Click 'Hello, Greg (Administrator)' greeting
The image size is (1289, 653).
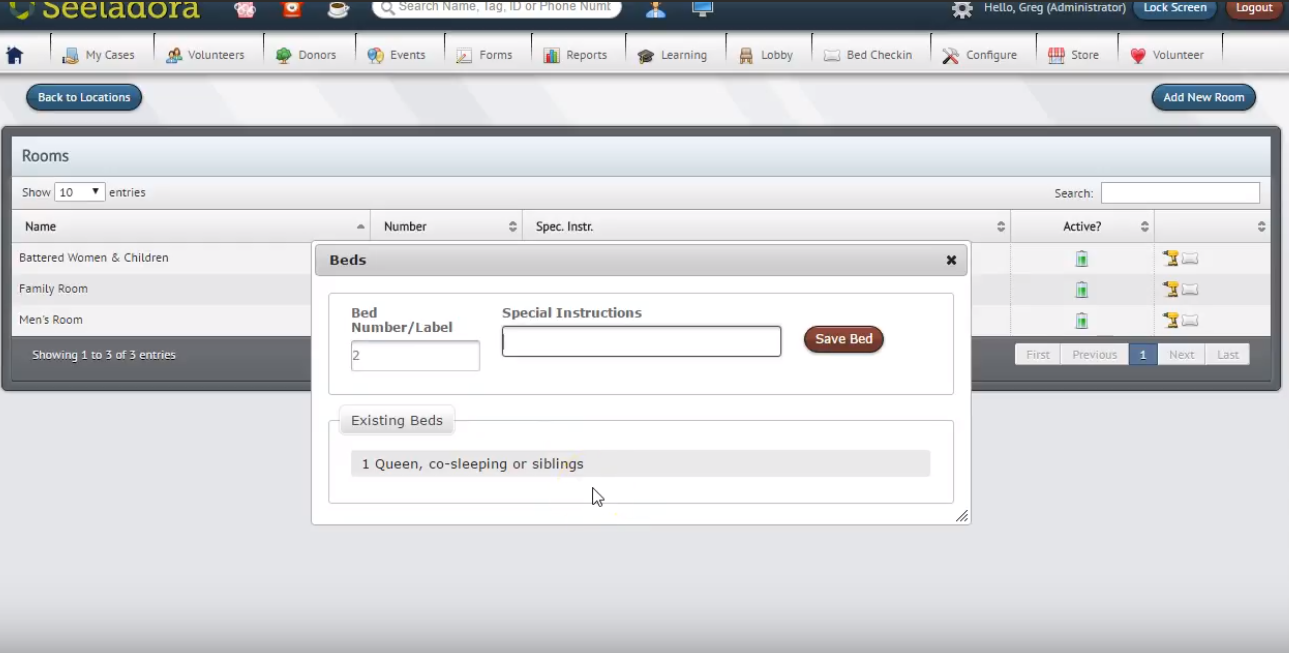(x=1055, y=8)
